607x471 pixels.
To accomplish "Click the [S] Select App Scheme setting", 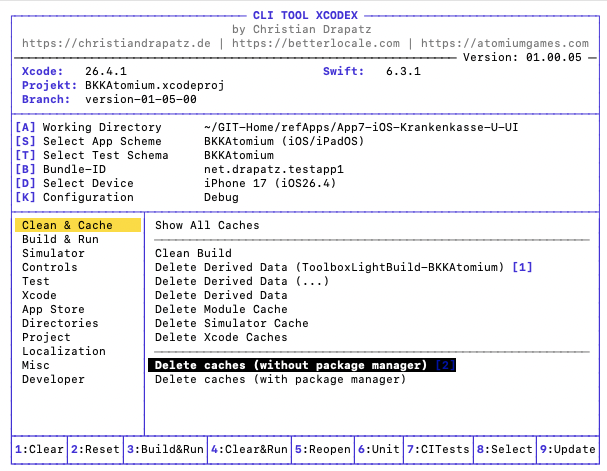I will 88,141.
